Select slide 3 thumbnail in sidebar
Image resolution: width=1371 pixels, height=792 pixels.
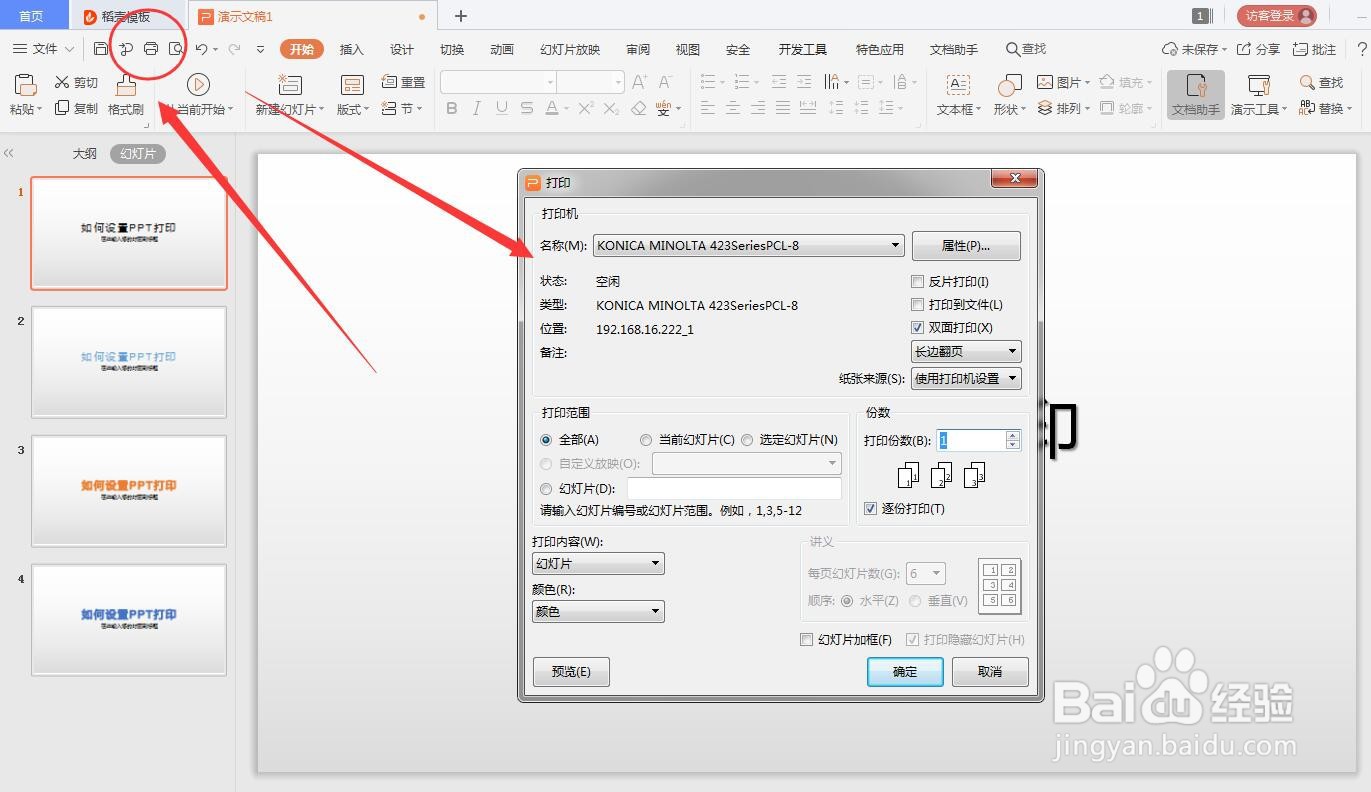(128, 491)
